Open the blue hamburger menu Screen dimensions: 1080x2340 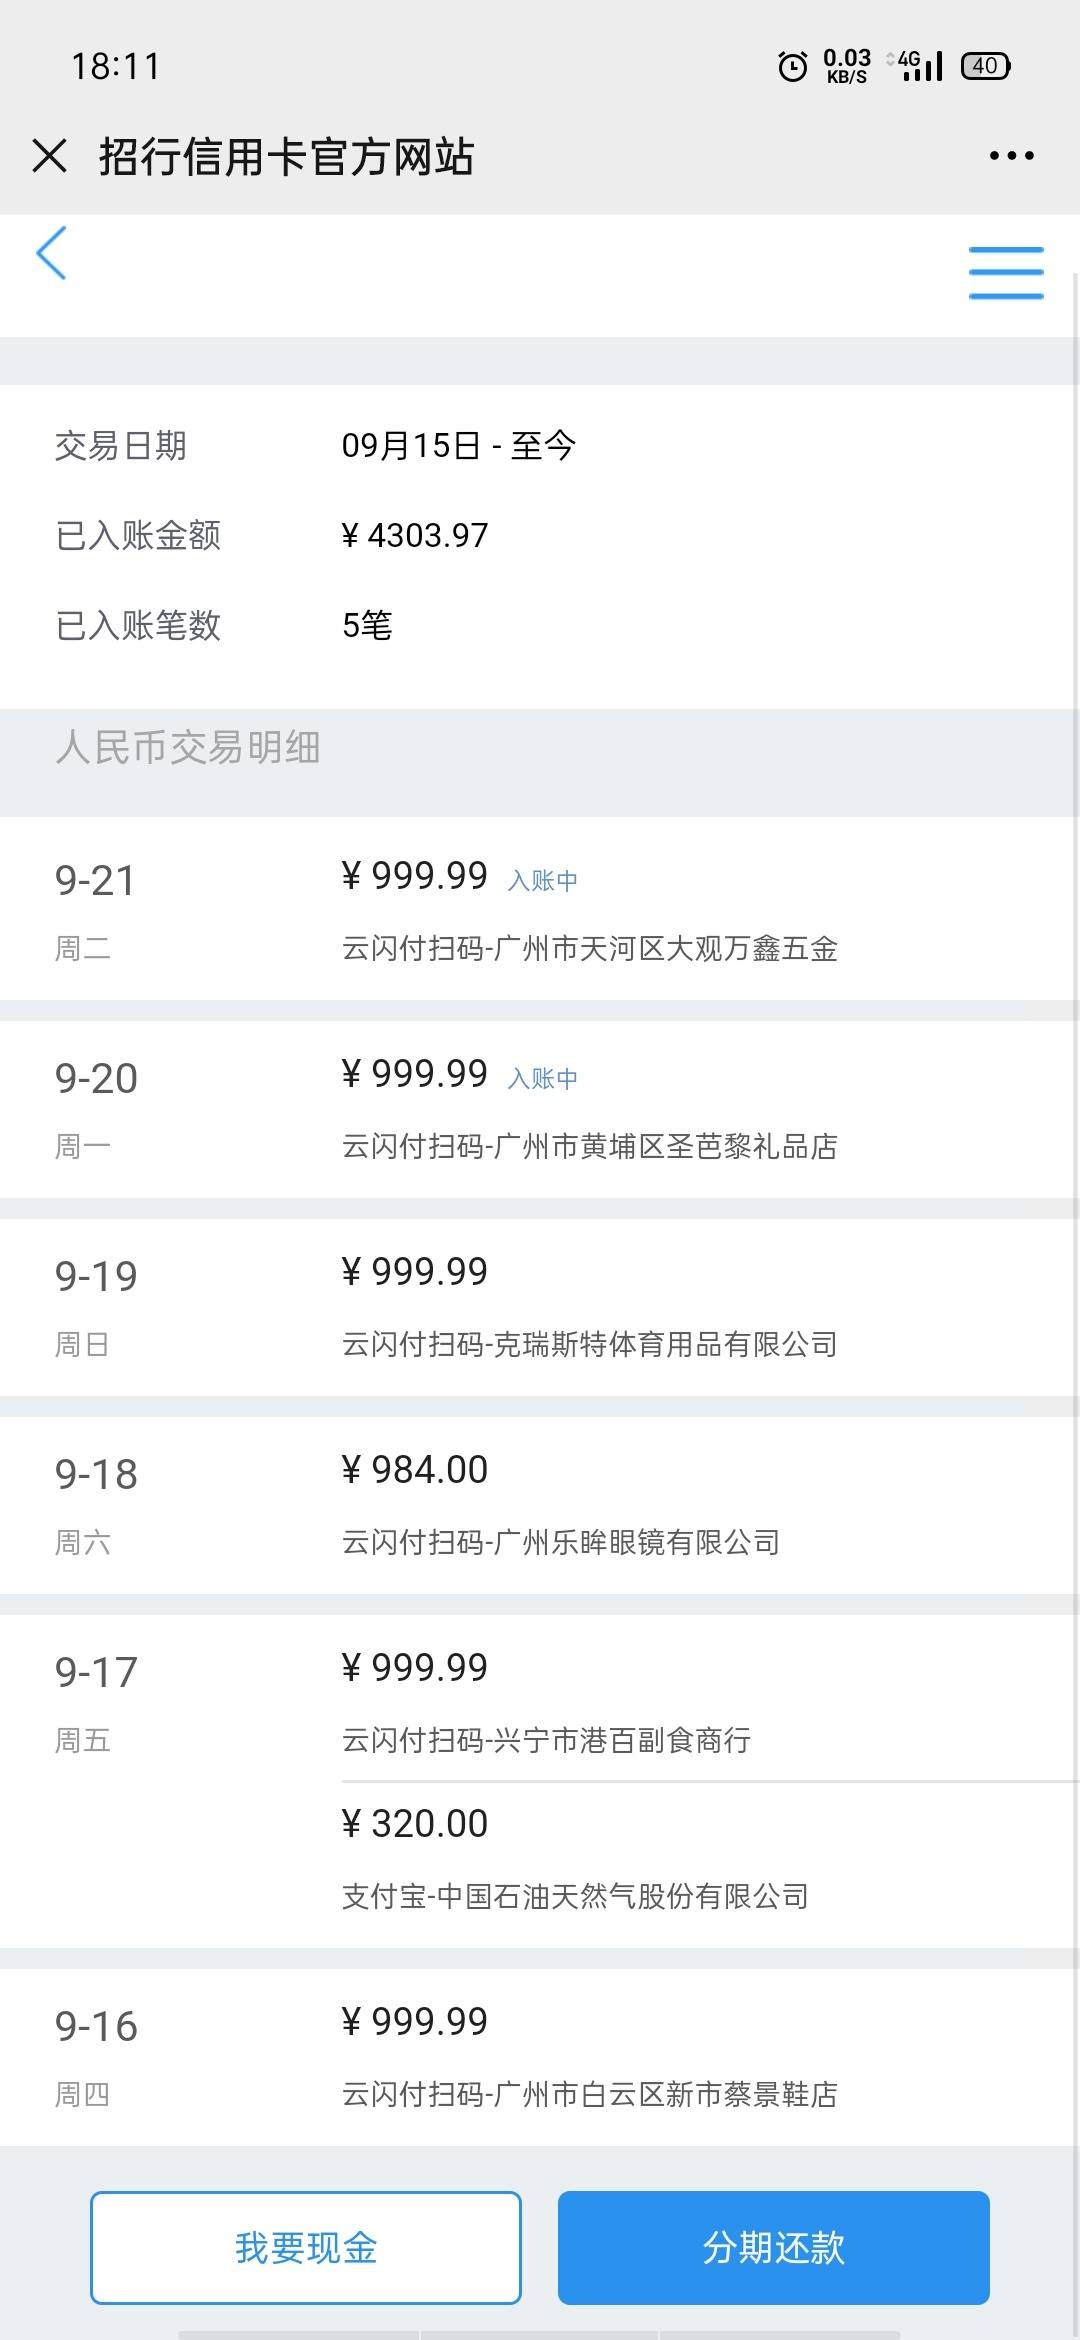click(x=1006, y=273)
